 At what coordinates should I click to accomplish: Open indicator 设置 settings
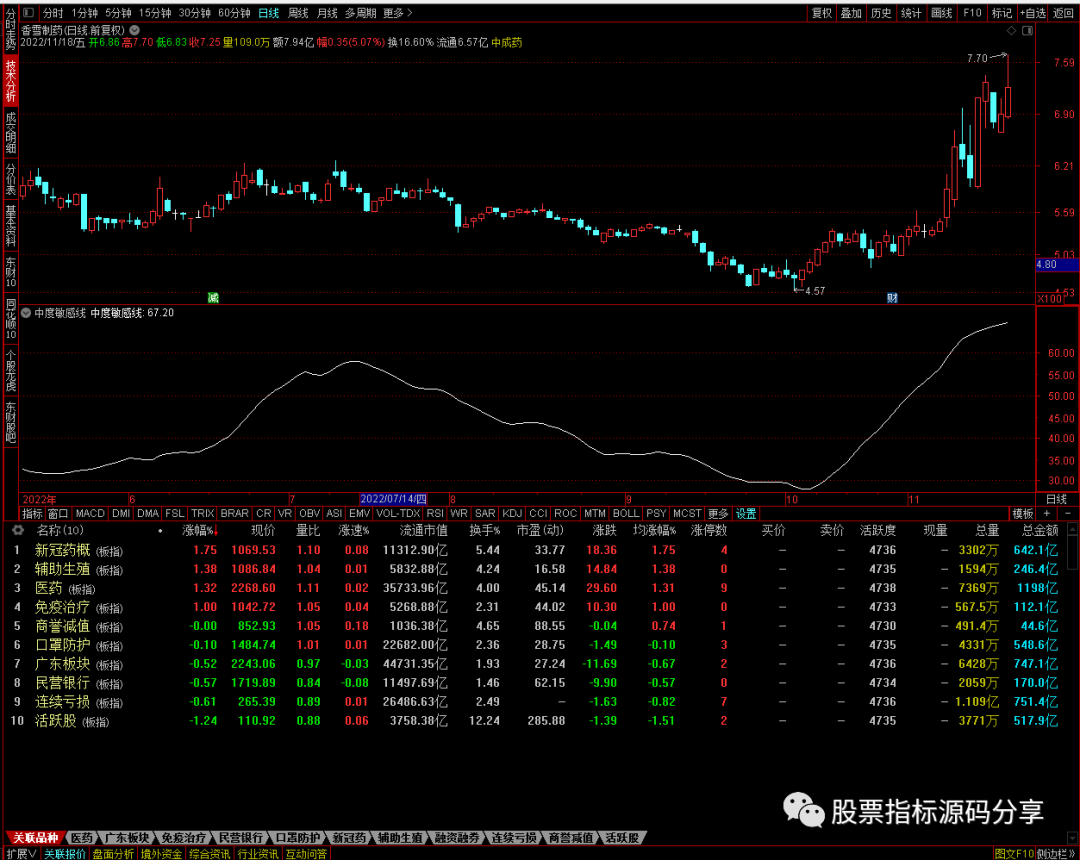(745, 514)
